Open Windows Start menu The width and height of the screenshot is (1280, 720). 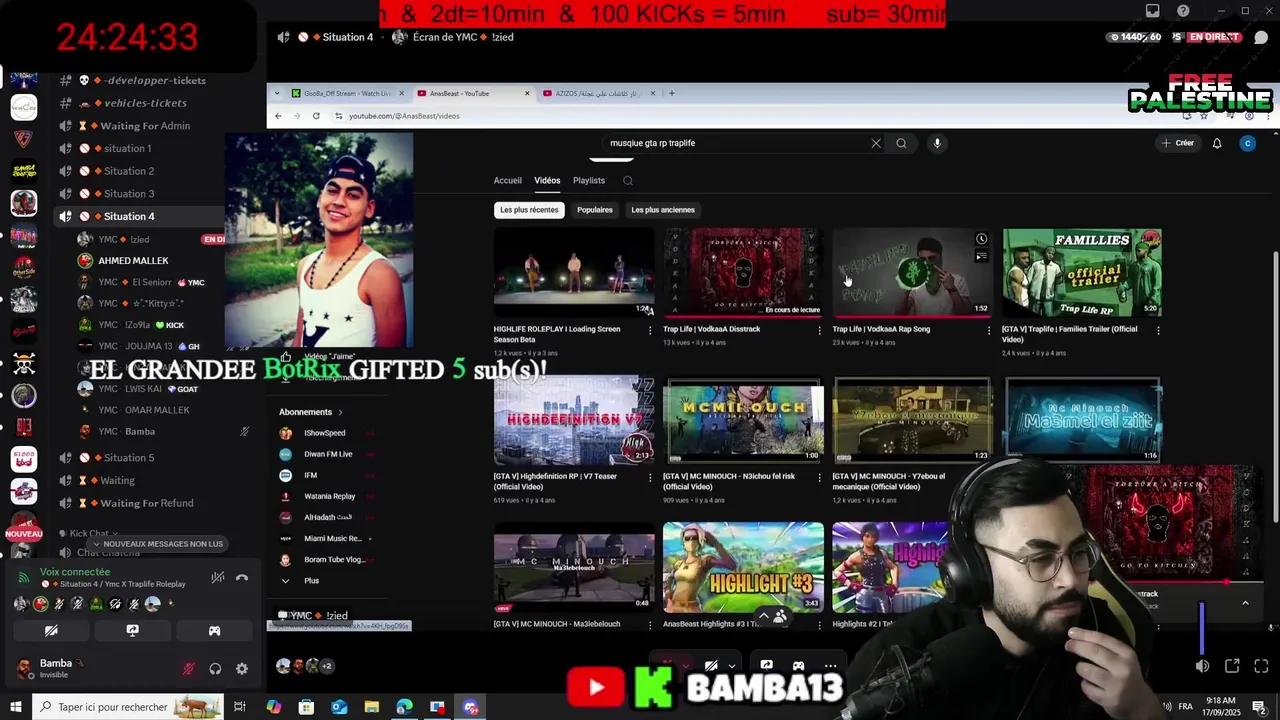click(x=15, y=707)
